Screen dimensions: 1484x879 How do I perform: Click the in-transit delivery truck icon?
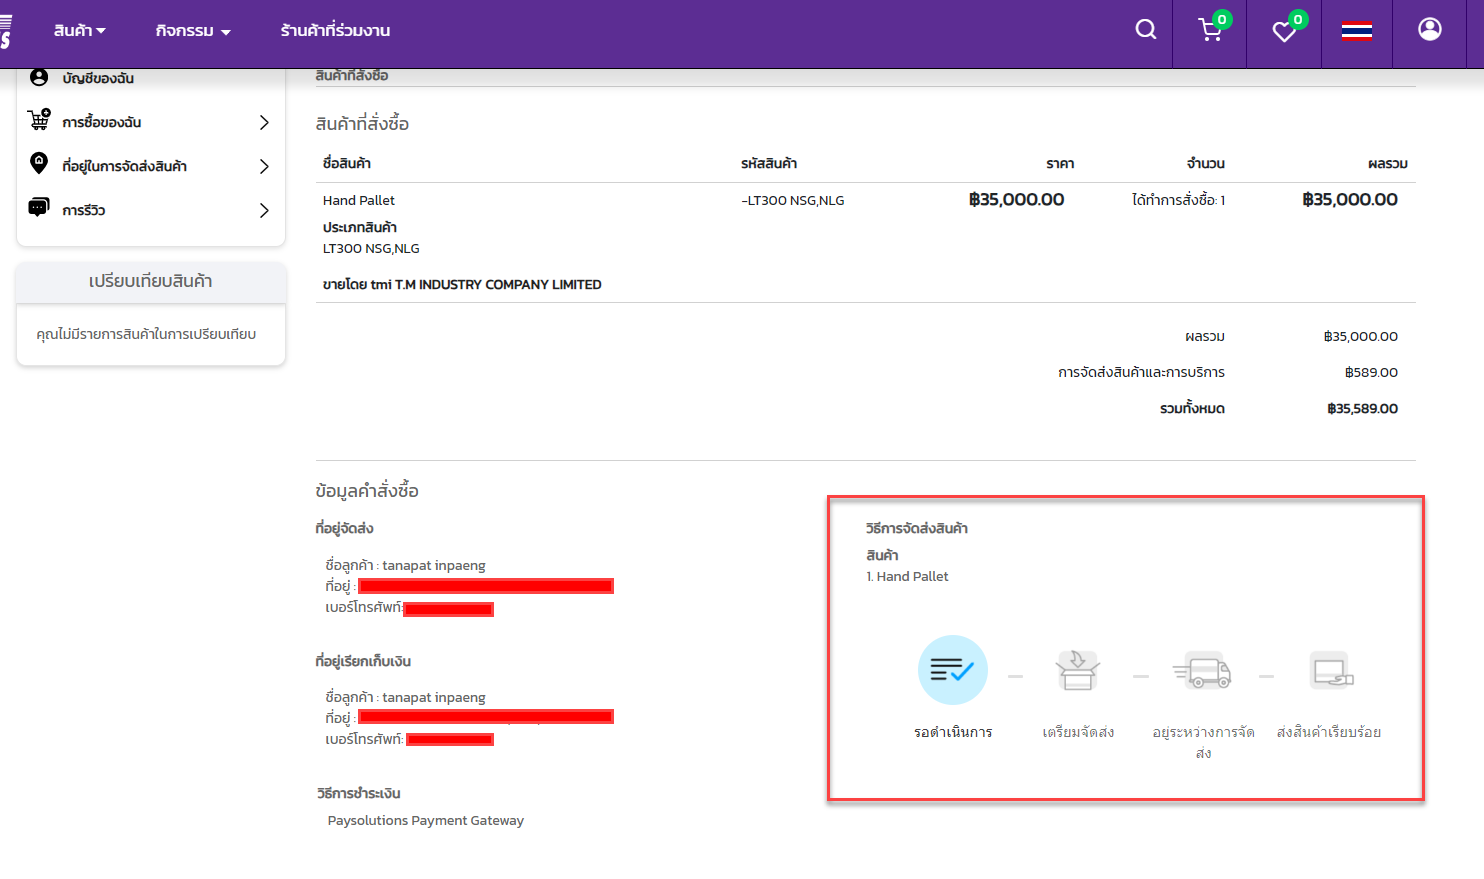(x=1203, y=670)
